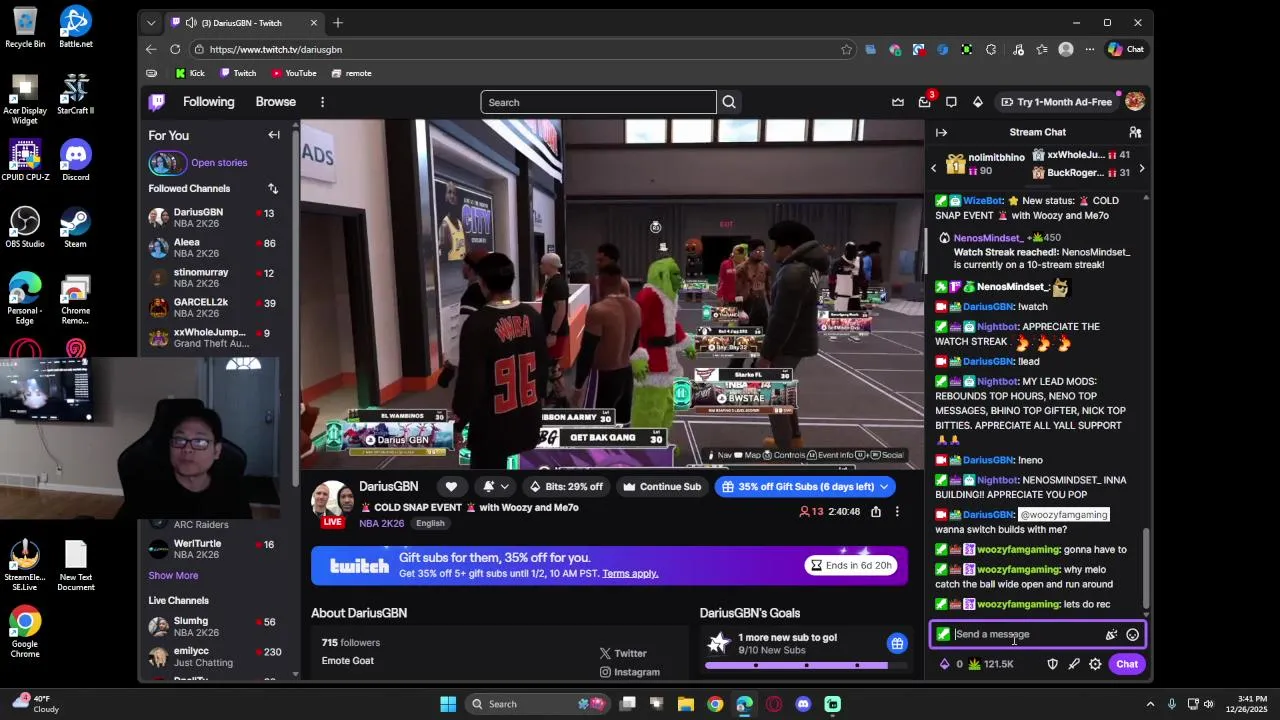1280x720 pixels.
Task: Open Windows Start menu
Action: 448,704
